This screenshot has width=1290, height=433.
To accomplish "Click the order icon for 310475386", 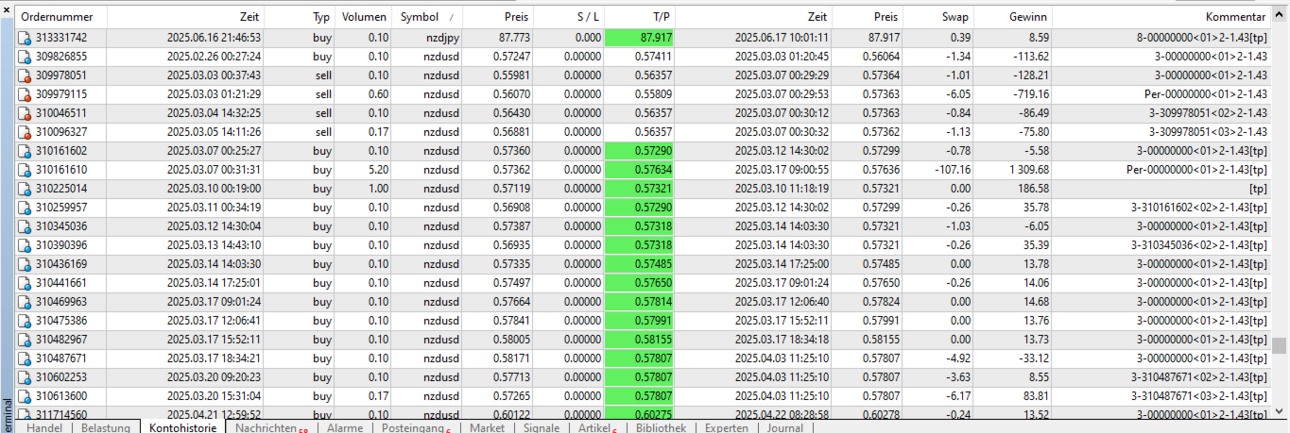I will click(x=25, y=320).
